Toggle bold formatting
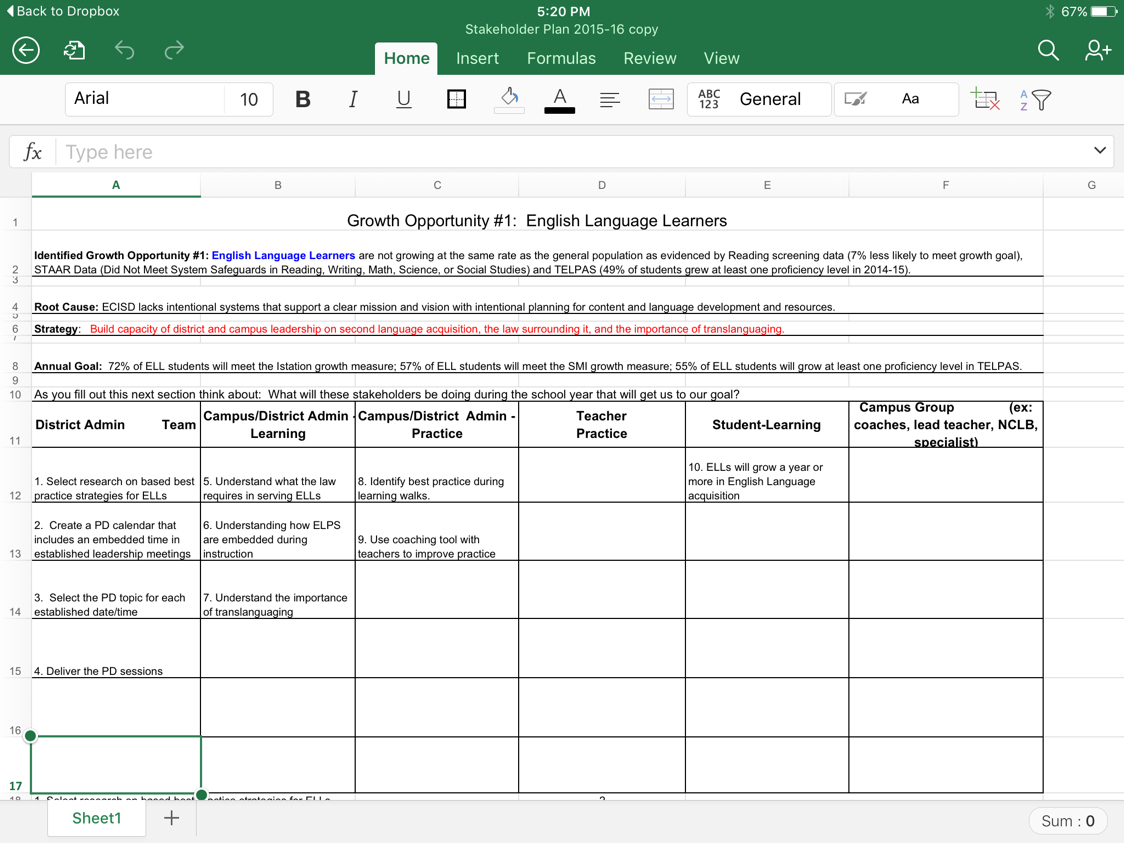The height and width of the screenshot is (843, 1124). point(302,99)
